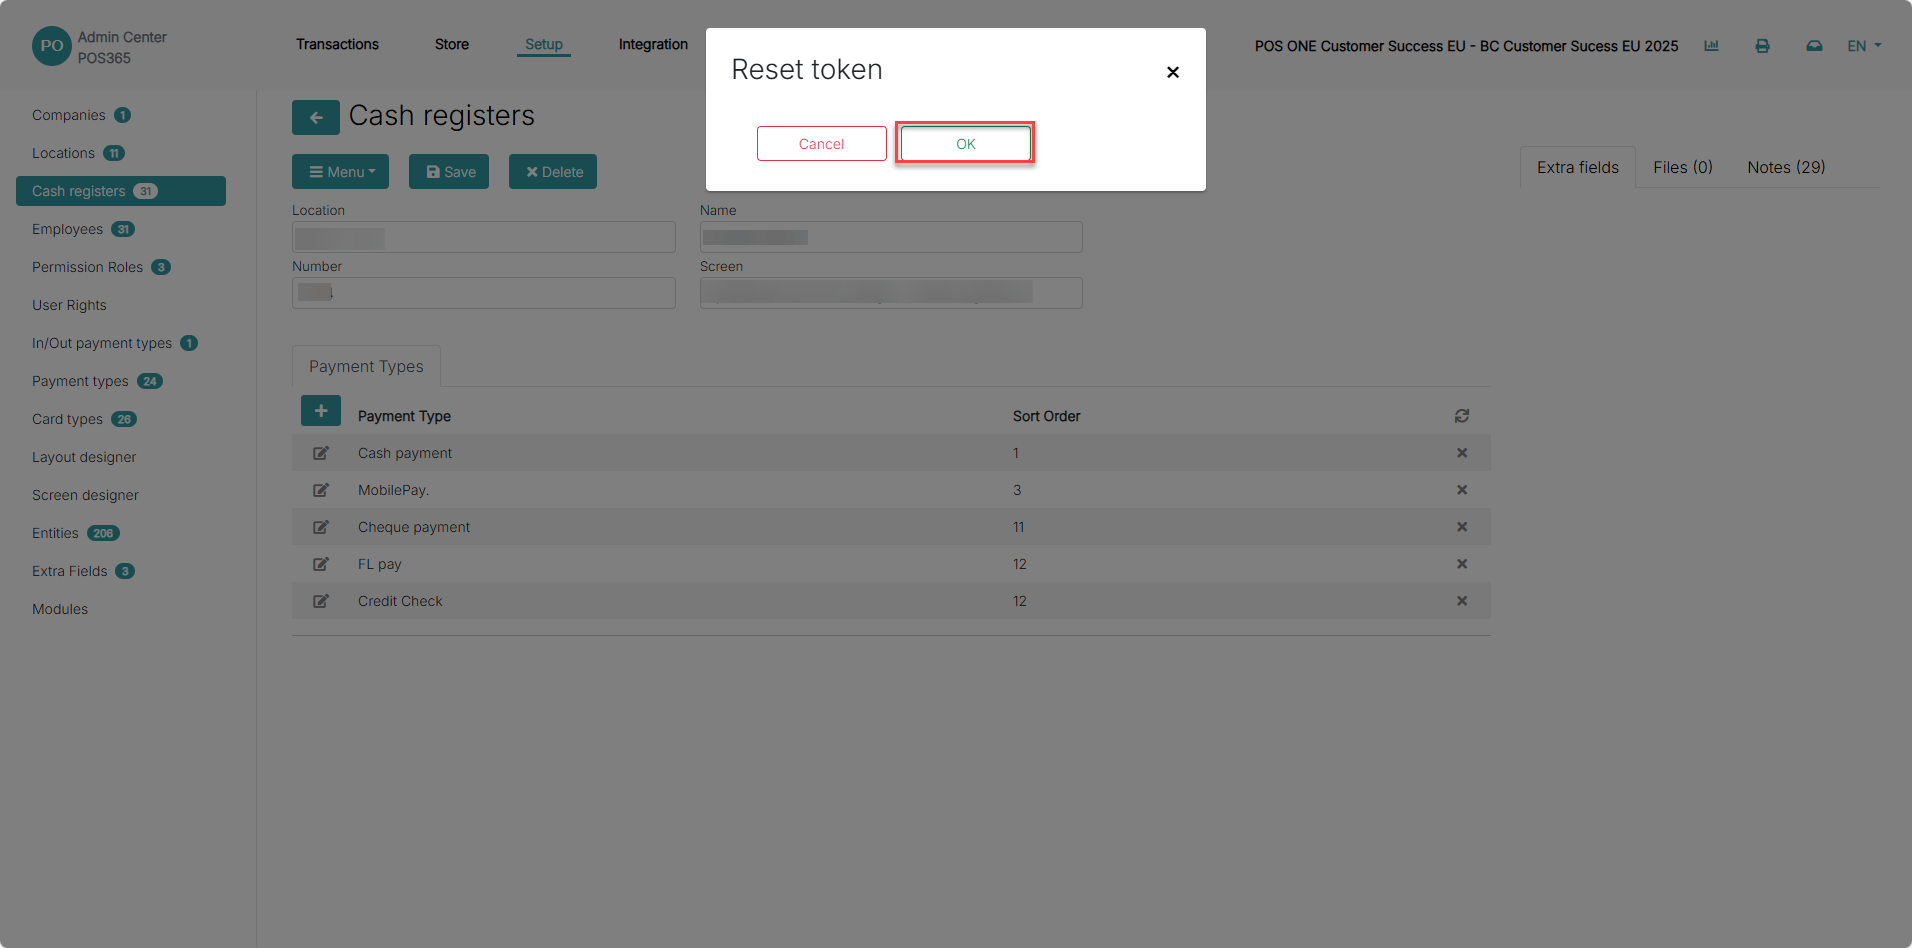Click the Location input field
This screenshot has width=1912, height=948.
[484, 237]
